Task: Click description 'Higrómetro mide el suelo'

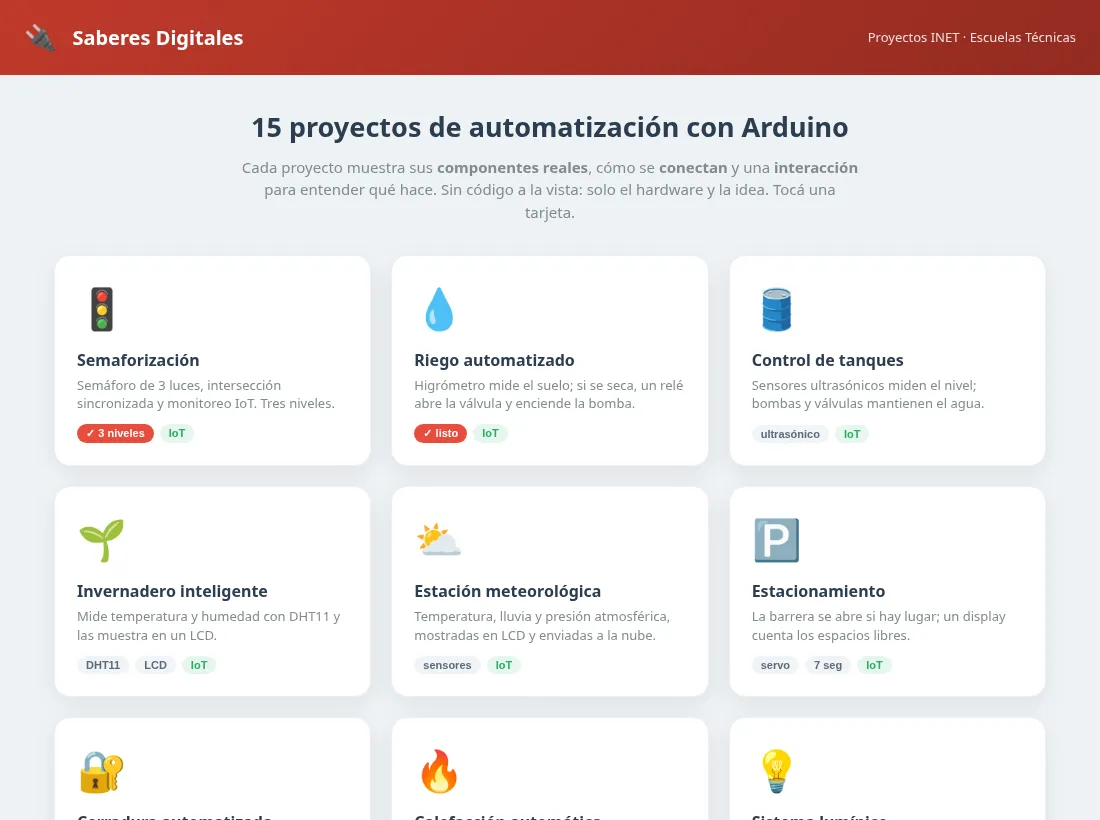Action: pos(549,394)
